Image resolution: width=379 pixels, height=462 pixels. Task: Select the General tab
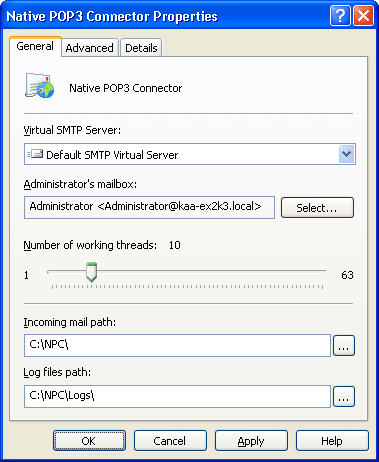35,46
